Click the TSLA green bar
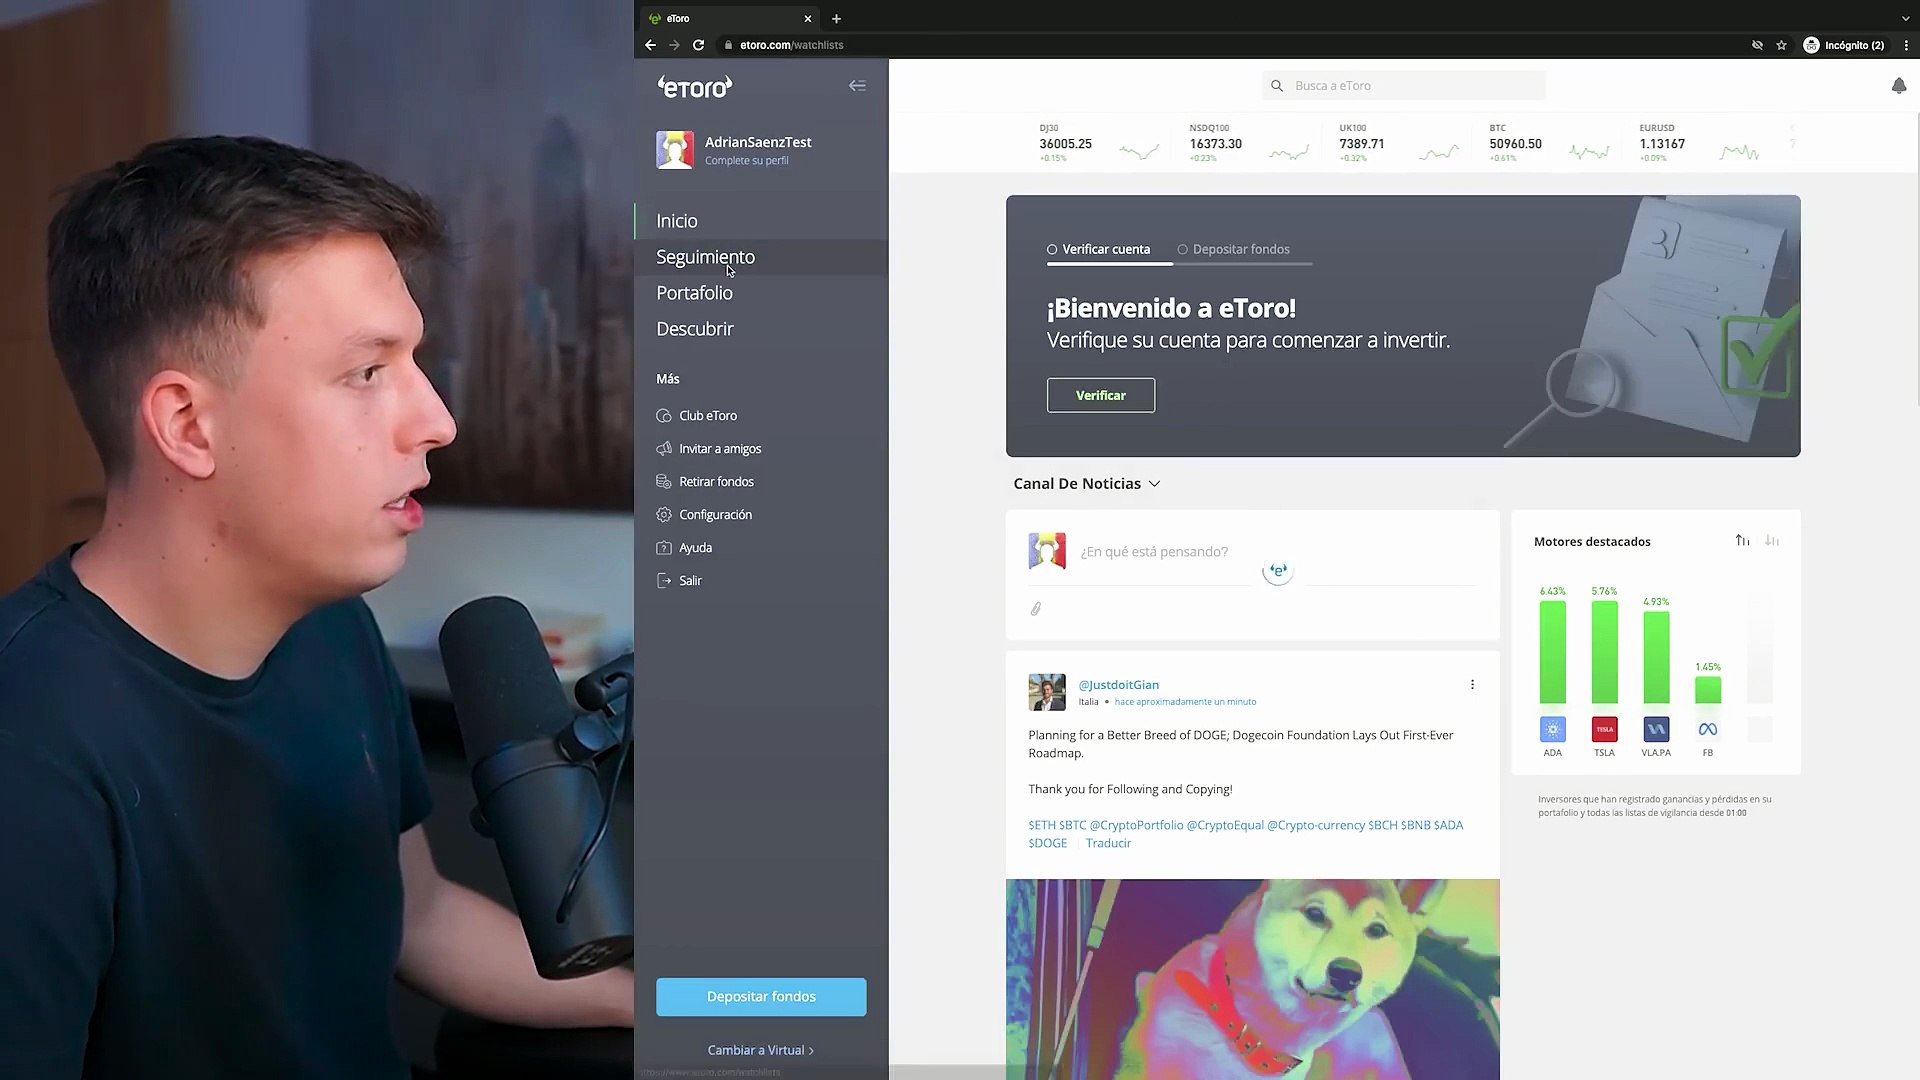The height and width of the screenshot is (1080, 1920). click(1604, 652)
